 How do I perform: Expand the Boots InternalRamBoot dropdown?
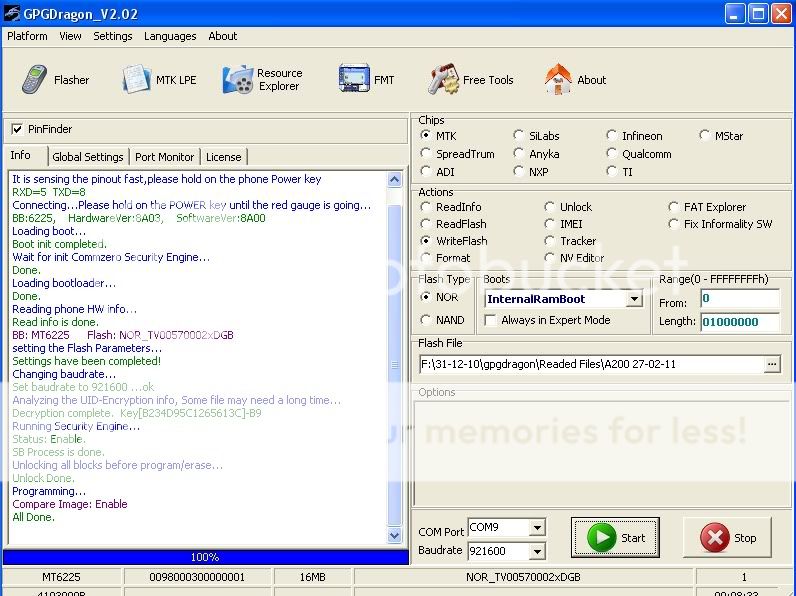[634, 299]
